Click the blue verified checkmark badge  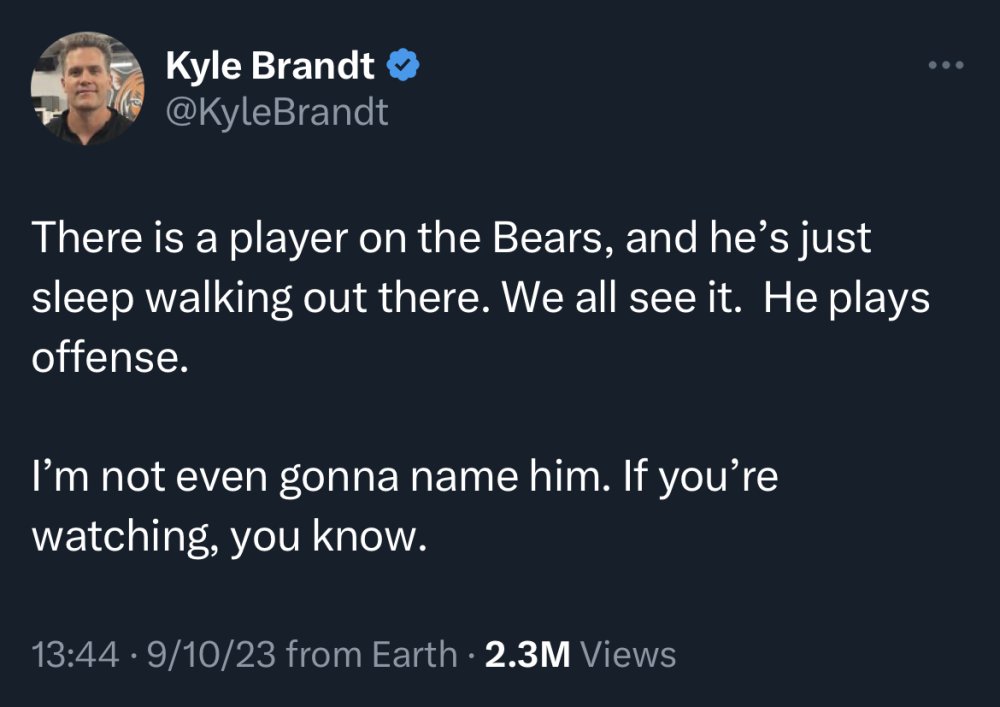click(x=403, y=64)
